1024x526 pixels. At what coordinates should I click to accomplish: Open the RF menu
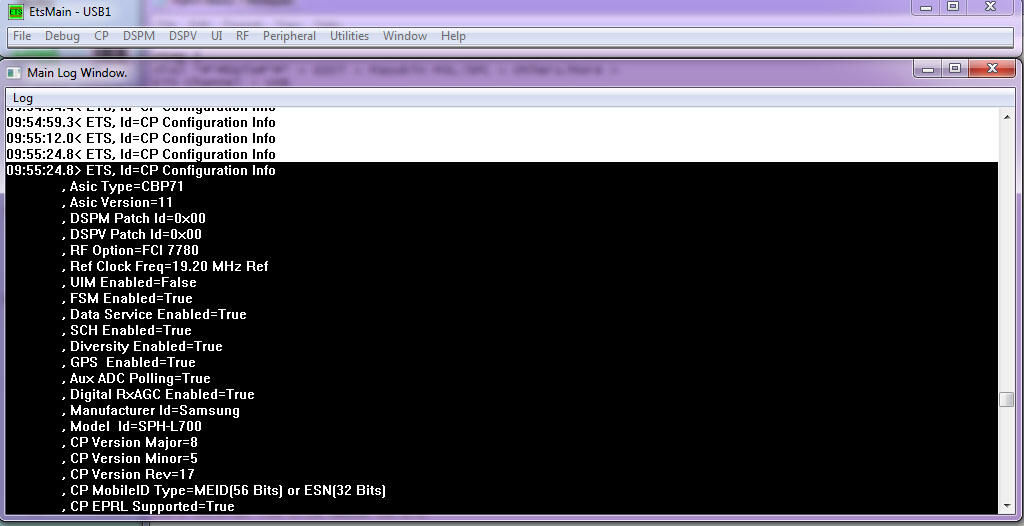(242, 36)
